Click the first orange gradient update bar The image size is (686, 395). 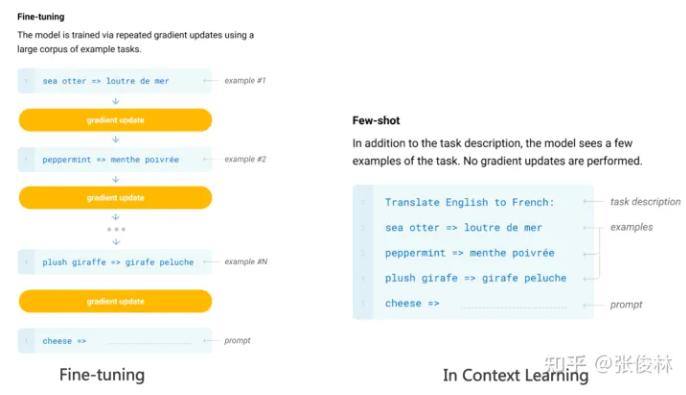(115, 120)
